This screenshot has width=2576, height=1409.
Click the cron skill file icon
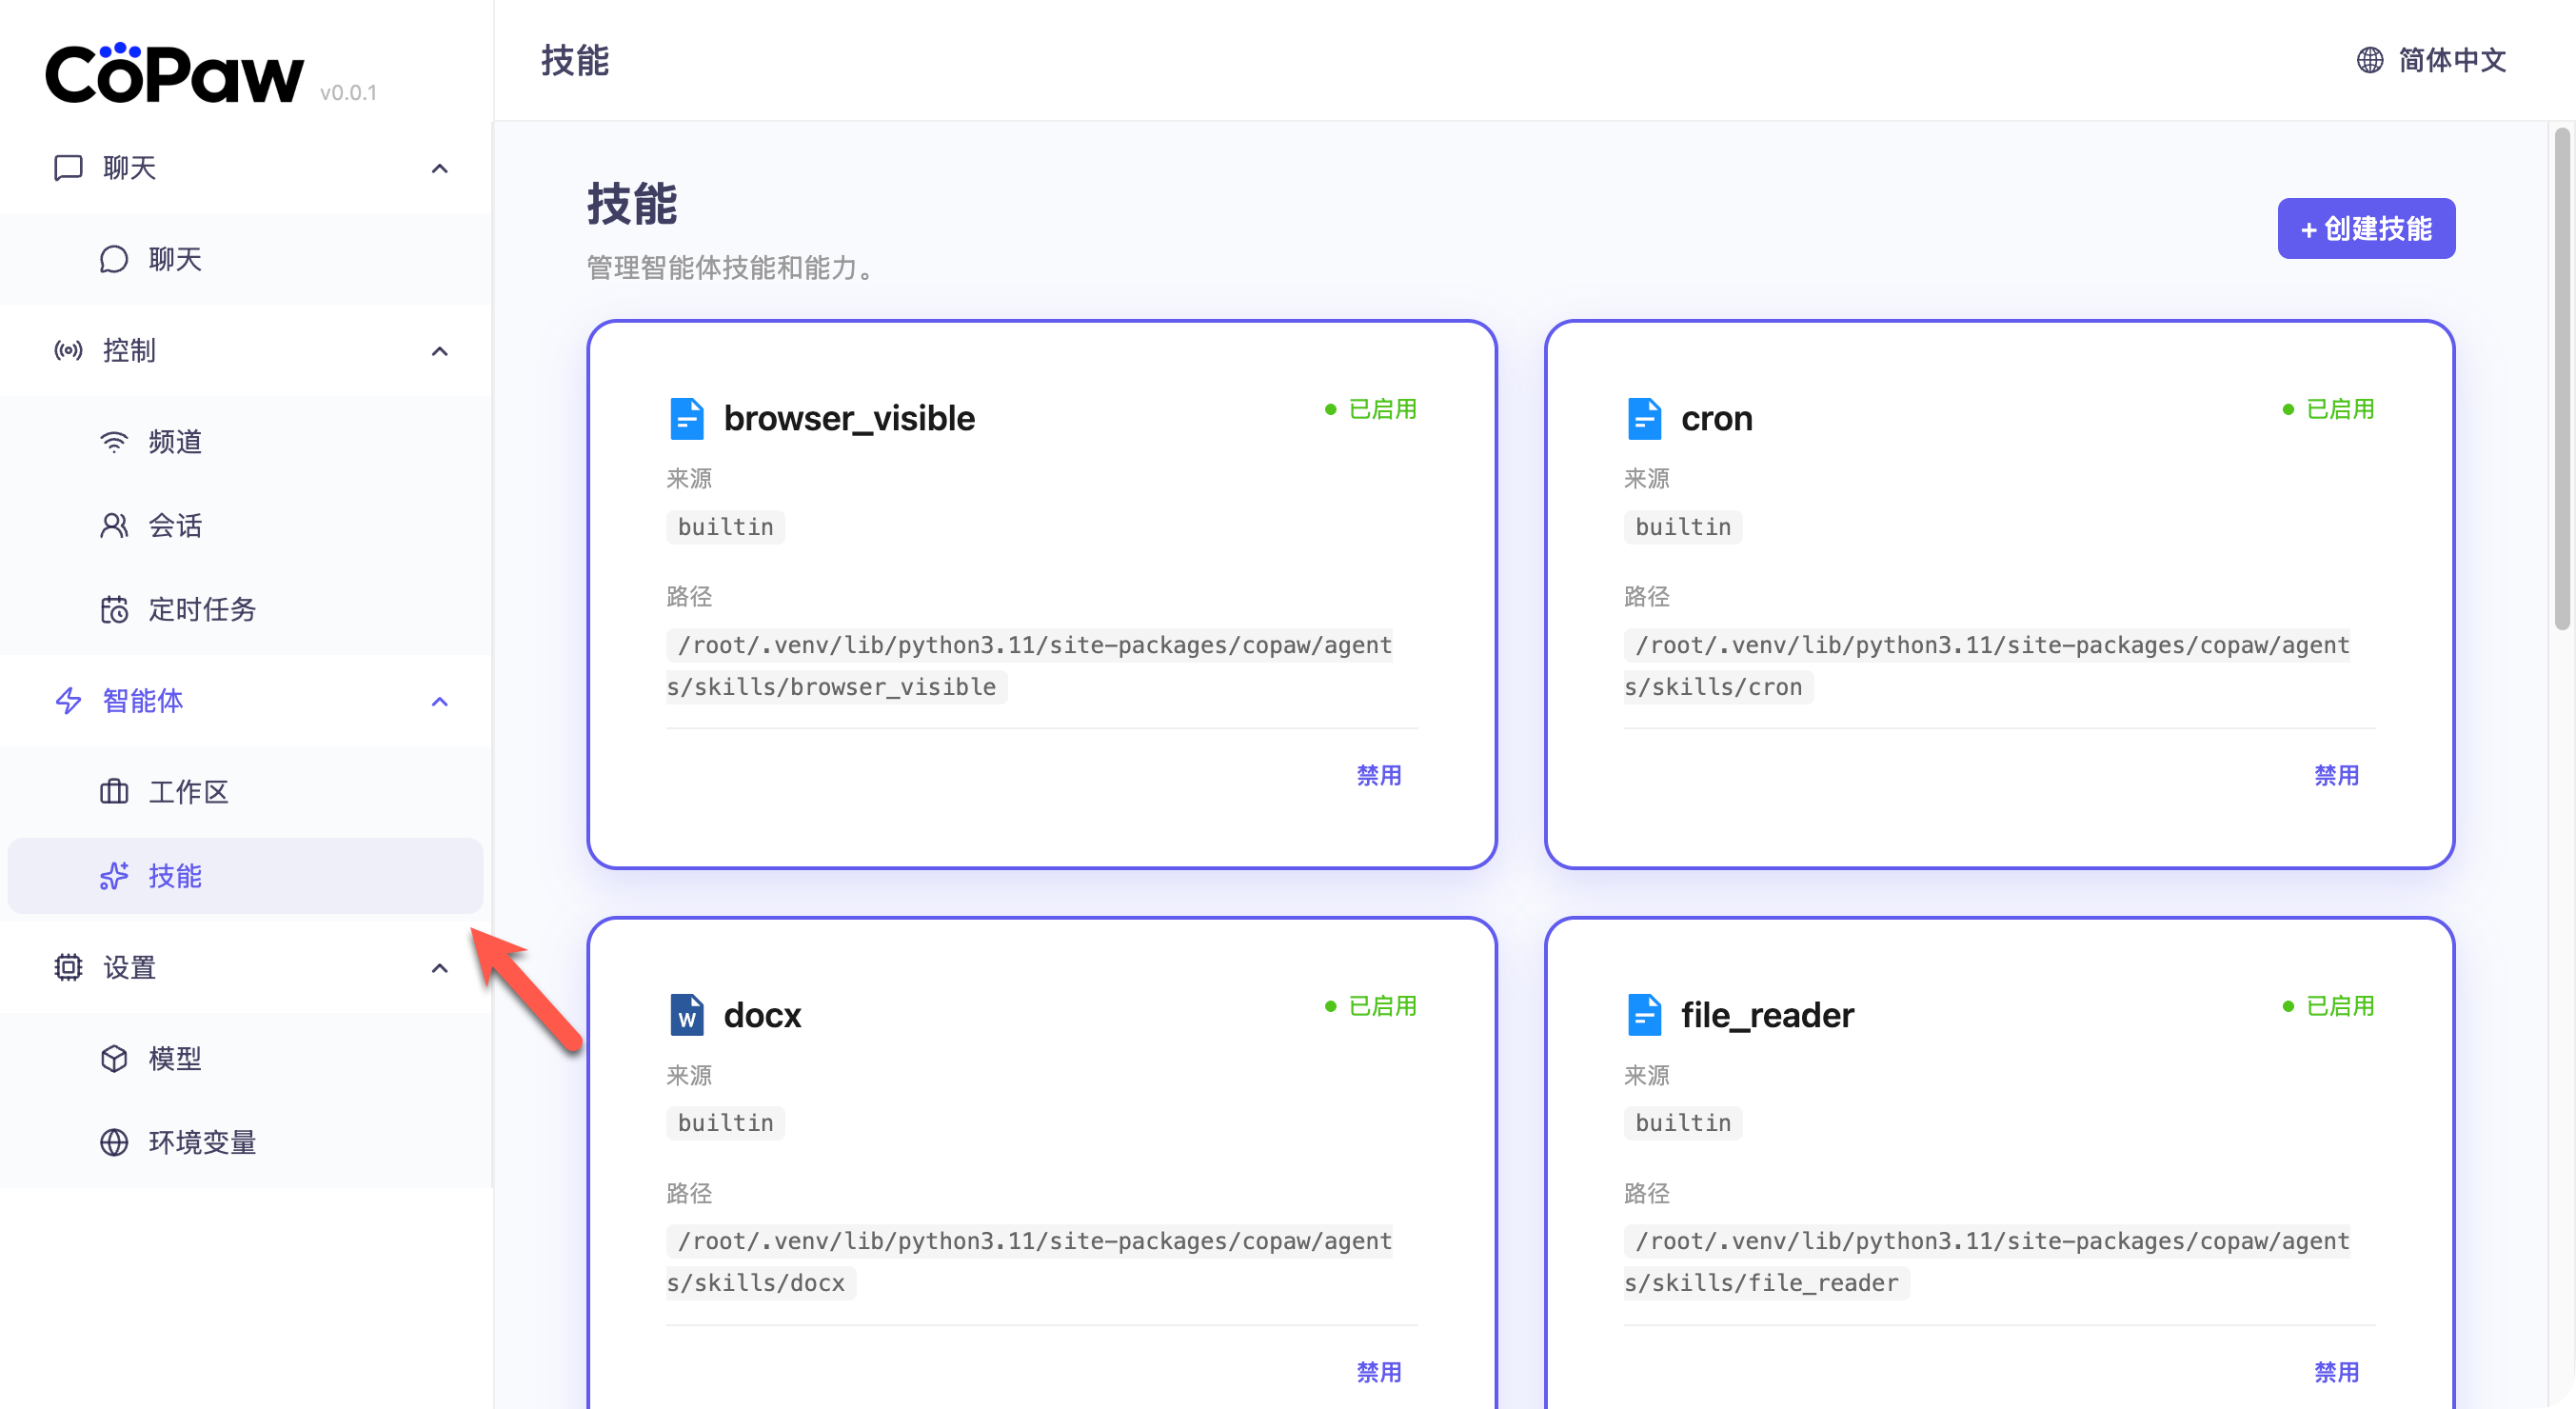(1643, 418)
